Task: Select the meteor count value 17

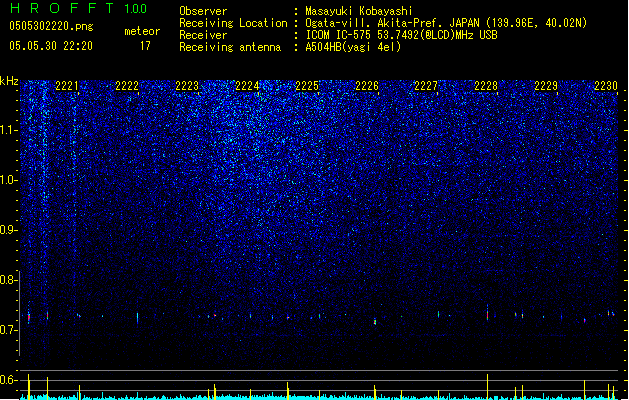Action: coord(145,46)
